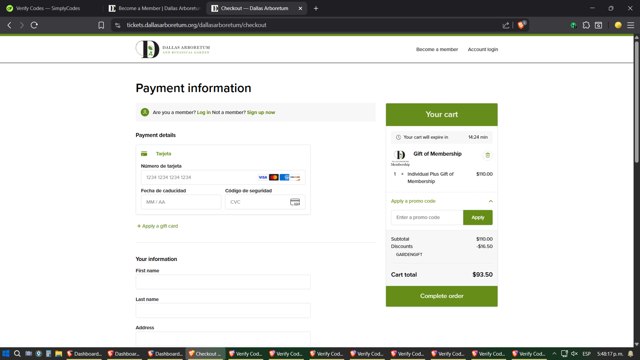640x360 pixels.
Task: Focus the Last name field
Action: click(223, 310)
